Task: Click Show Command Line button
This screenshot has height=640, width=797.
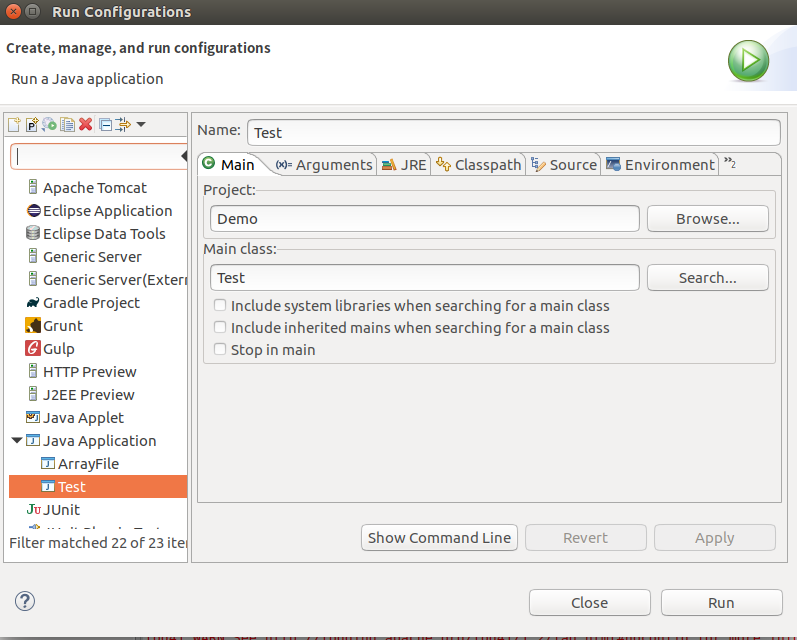Action: (439, 537)
